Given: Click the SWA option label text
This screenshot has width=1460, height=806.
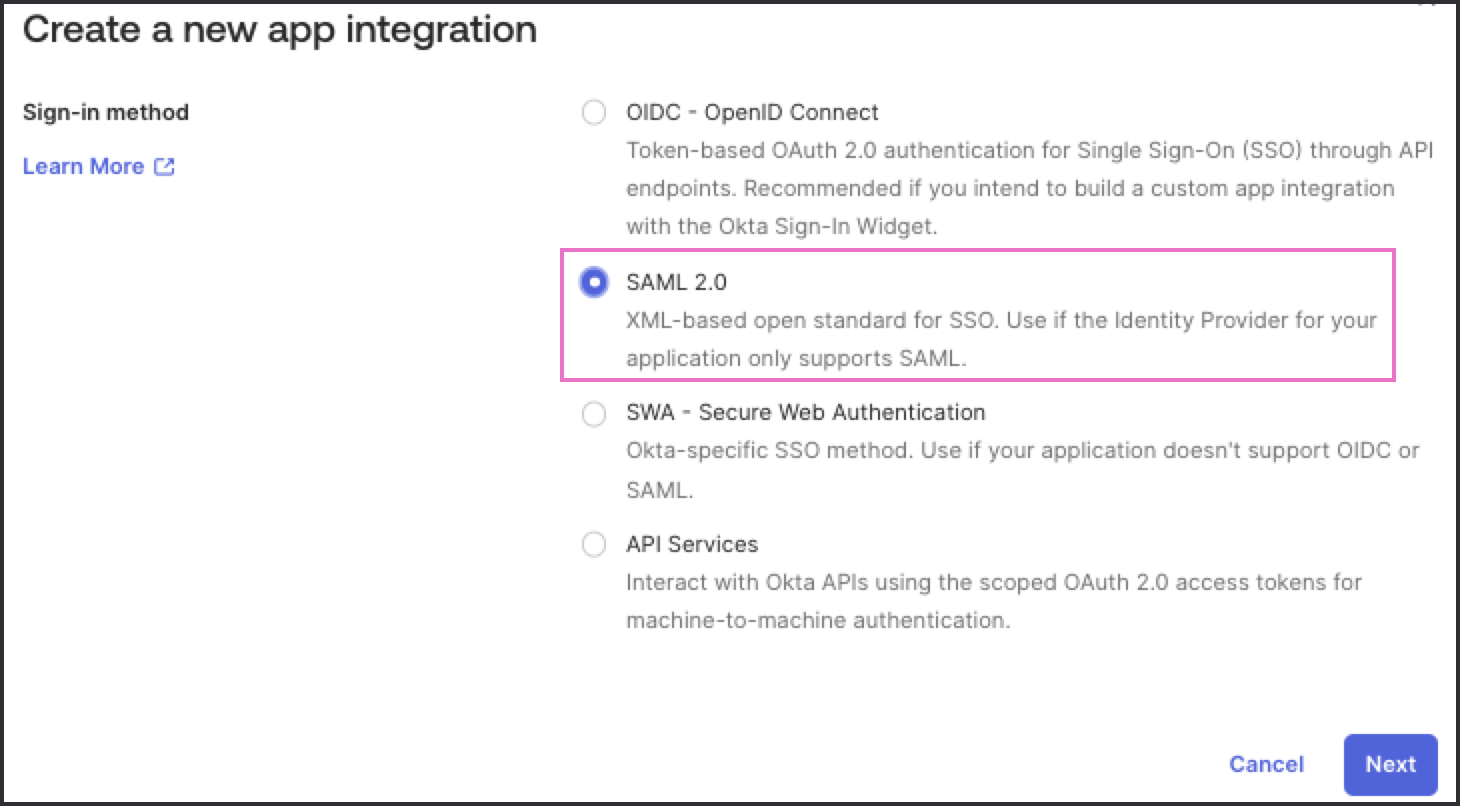Looking at the screenshot, I should click(805, 413).
